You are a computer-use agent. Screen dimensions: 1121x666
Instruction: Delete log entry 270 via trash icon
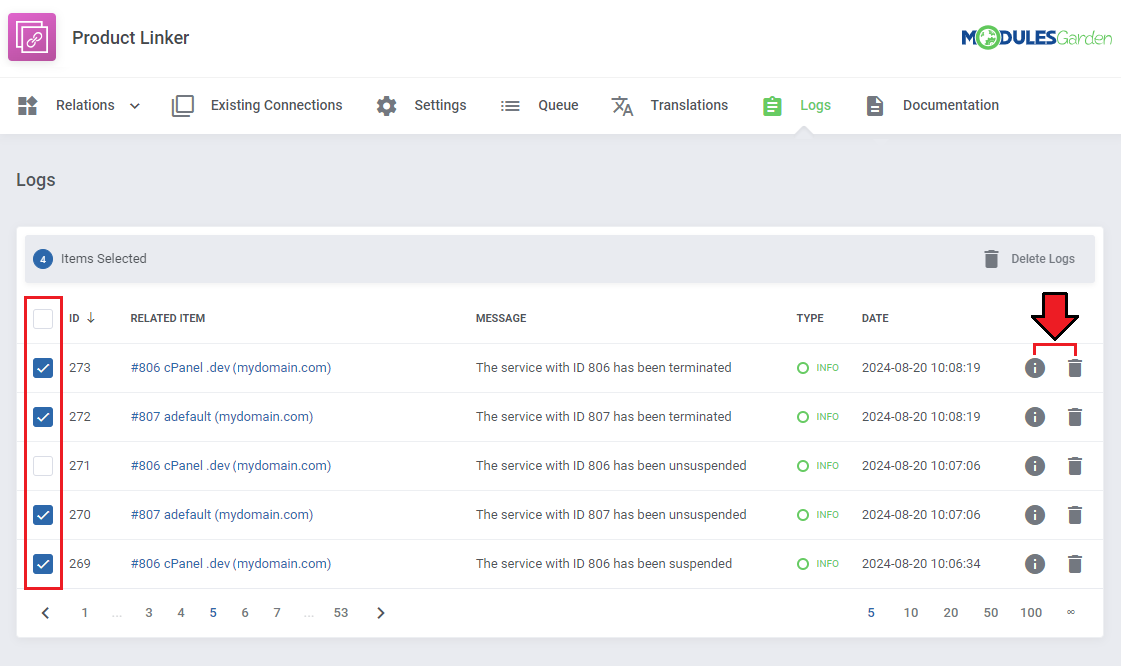[1075, 515]
